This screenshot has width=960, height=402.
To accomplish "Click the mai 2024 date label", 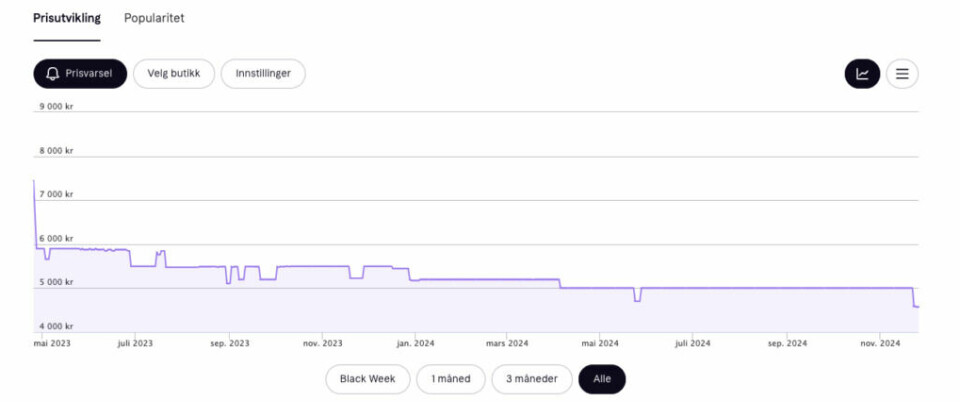I will [600, 344].
